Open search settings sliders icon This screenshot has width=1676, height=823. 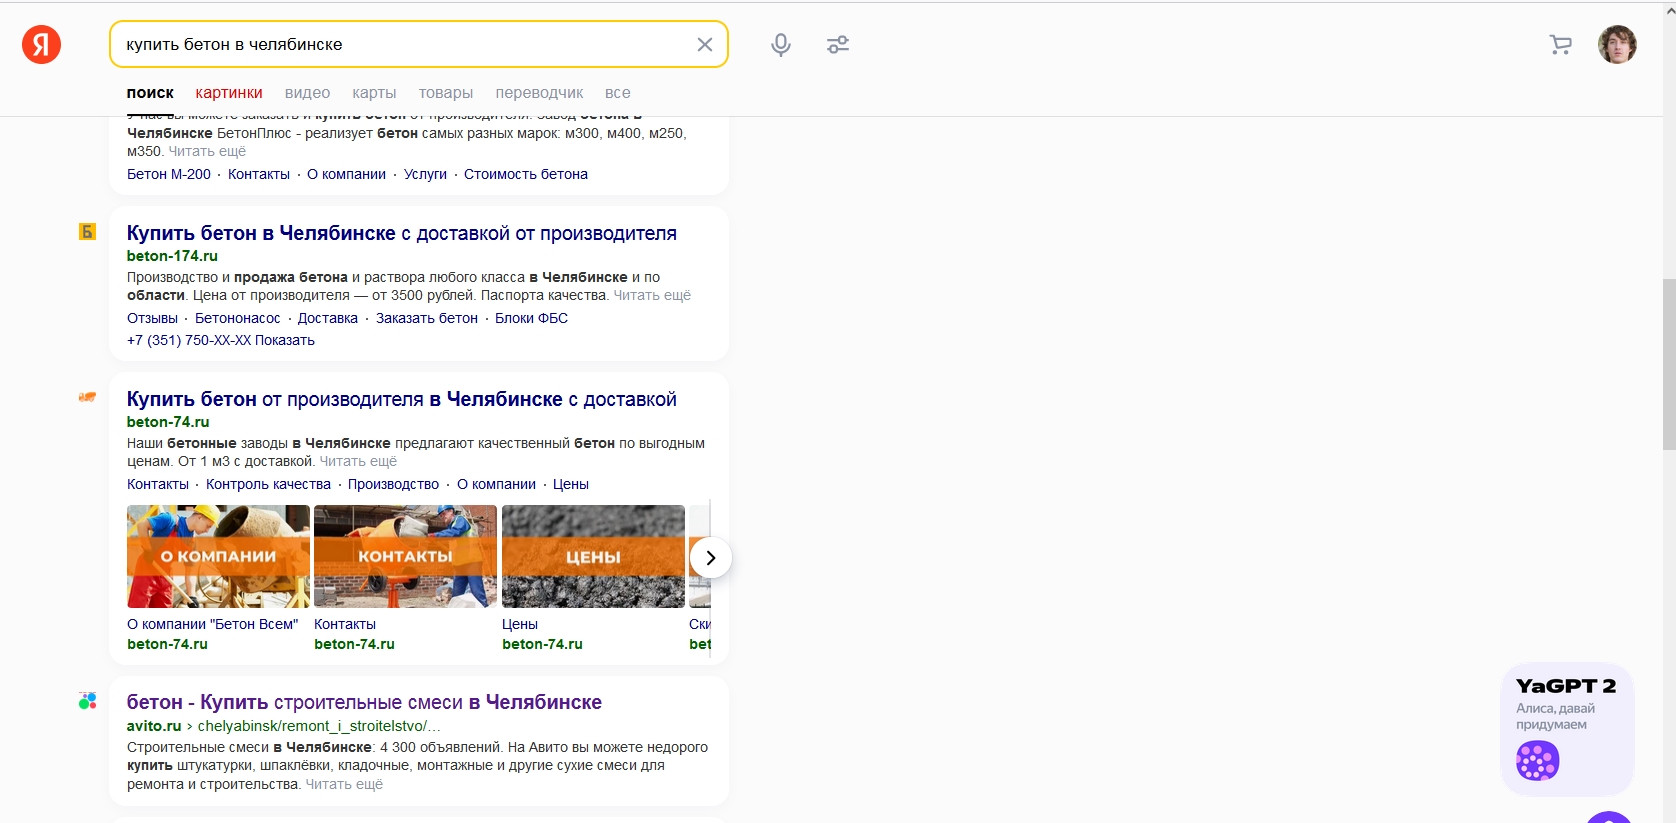838,44
